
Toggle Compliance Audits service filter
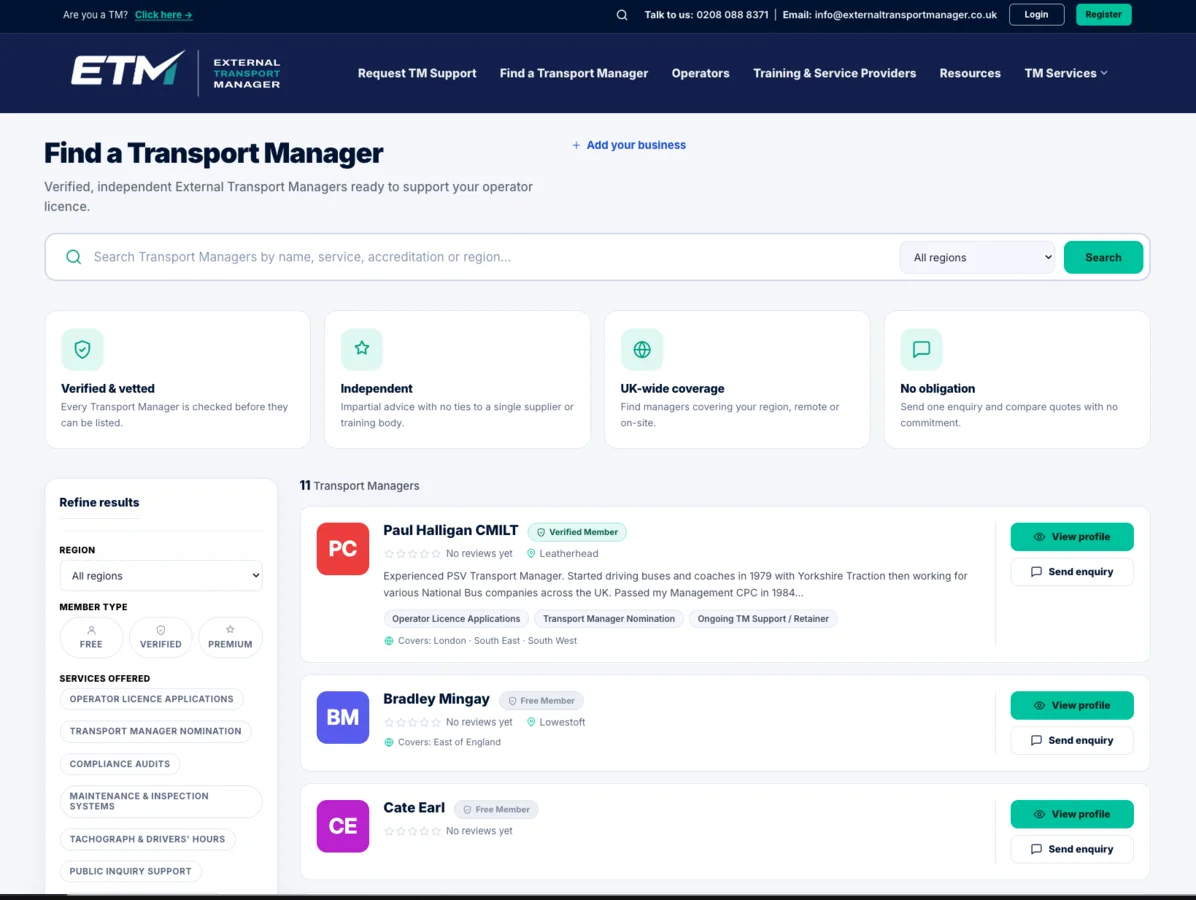[x=120, y=763]
